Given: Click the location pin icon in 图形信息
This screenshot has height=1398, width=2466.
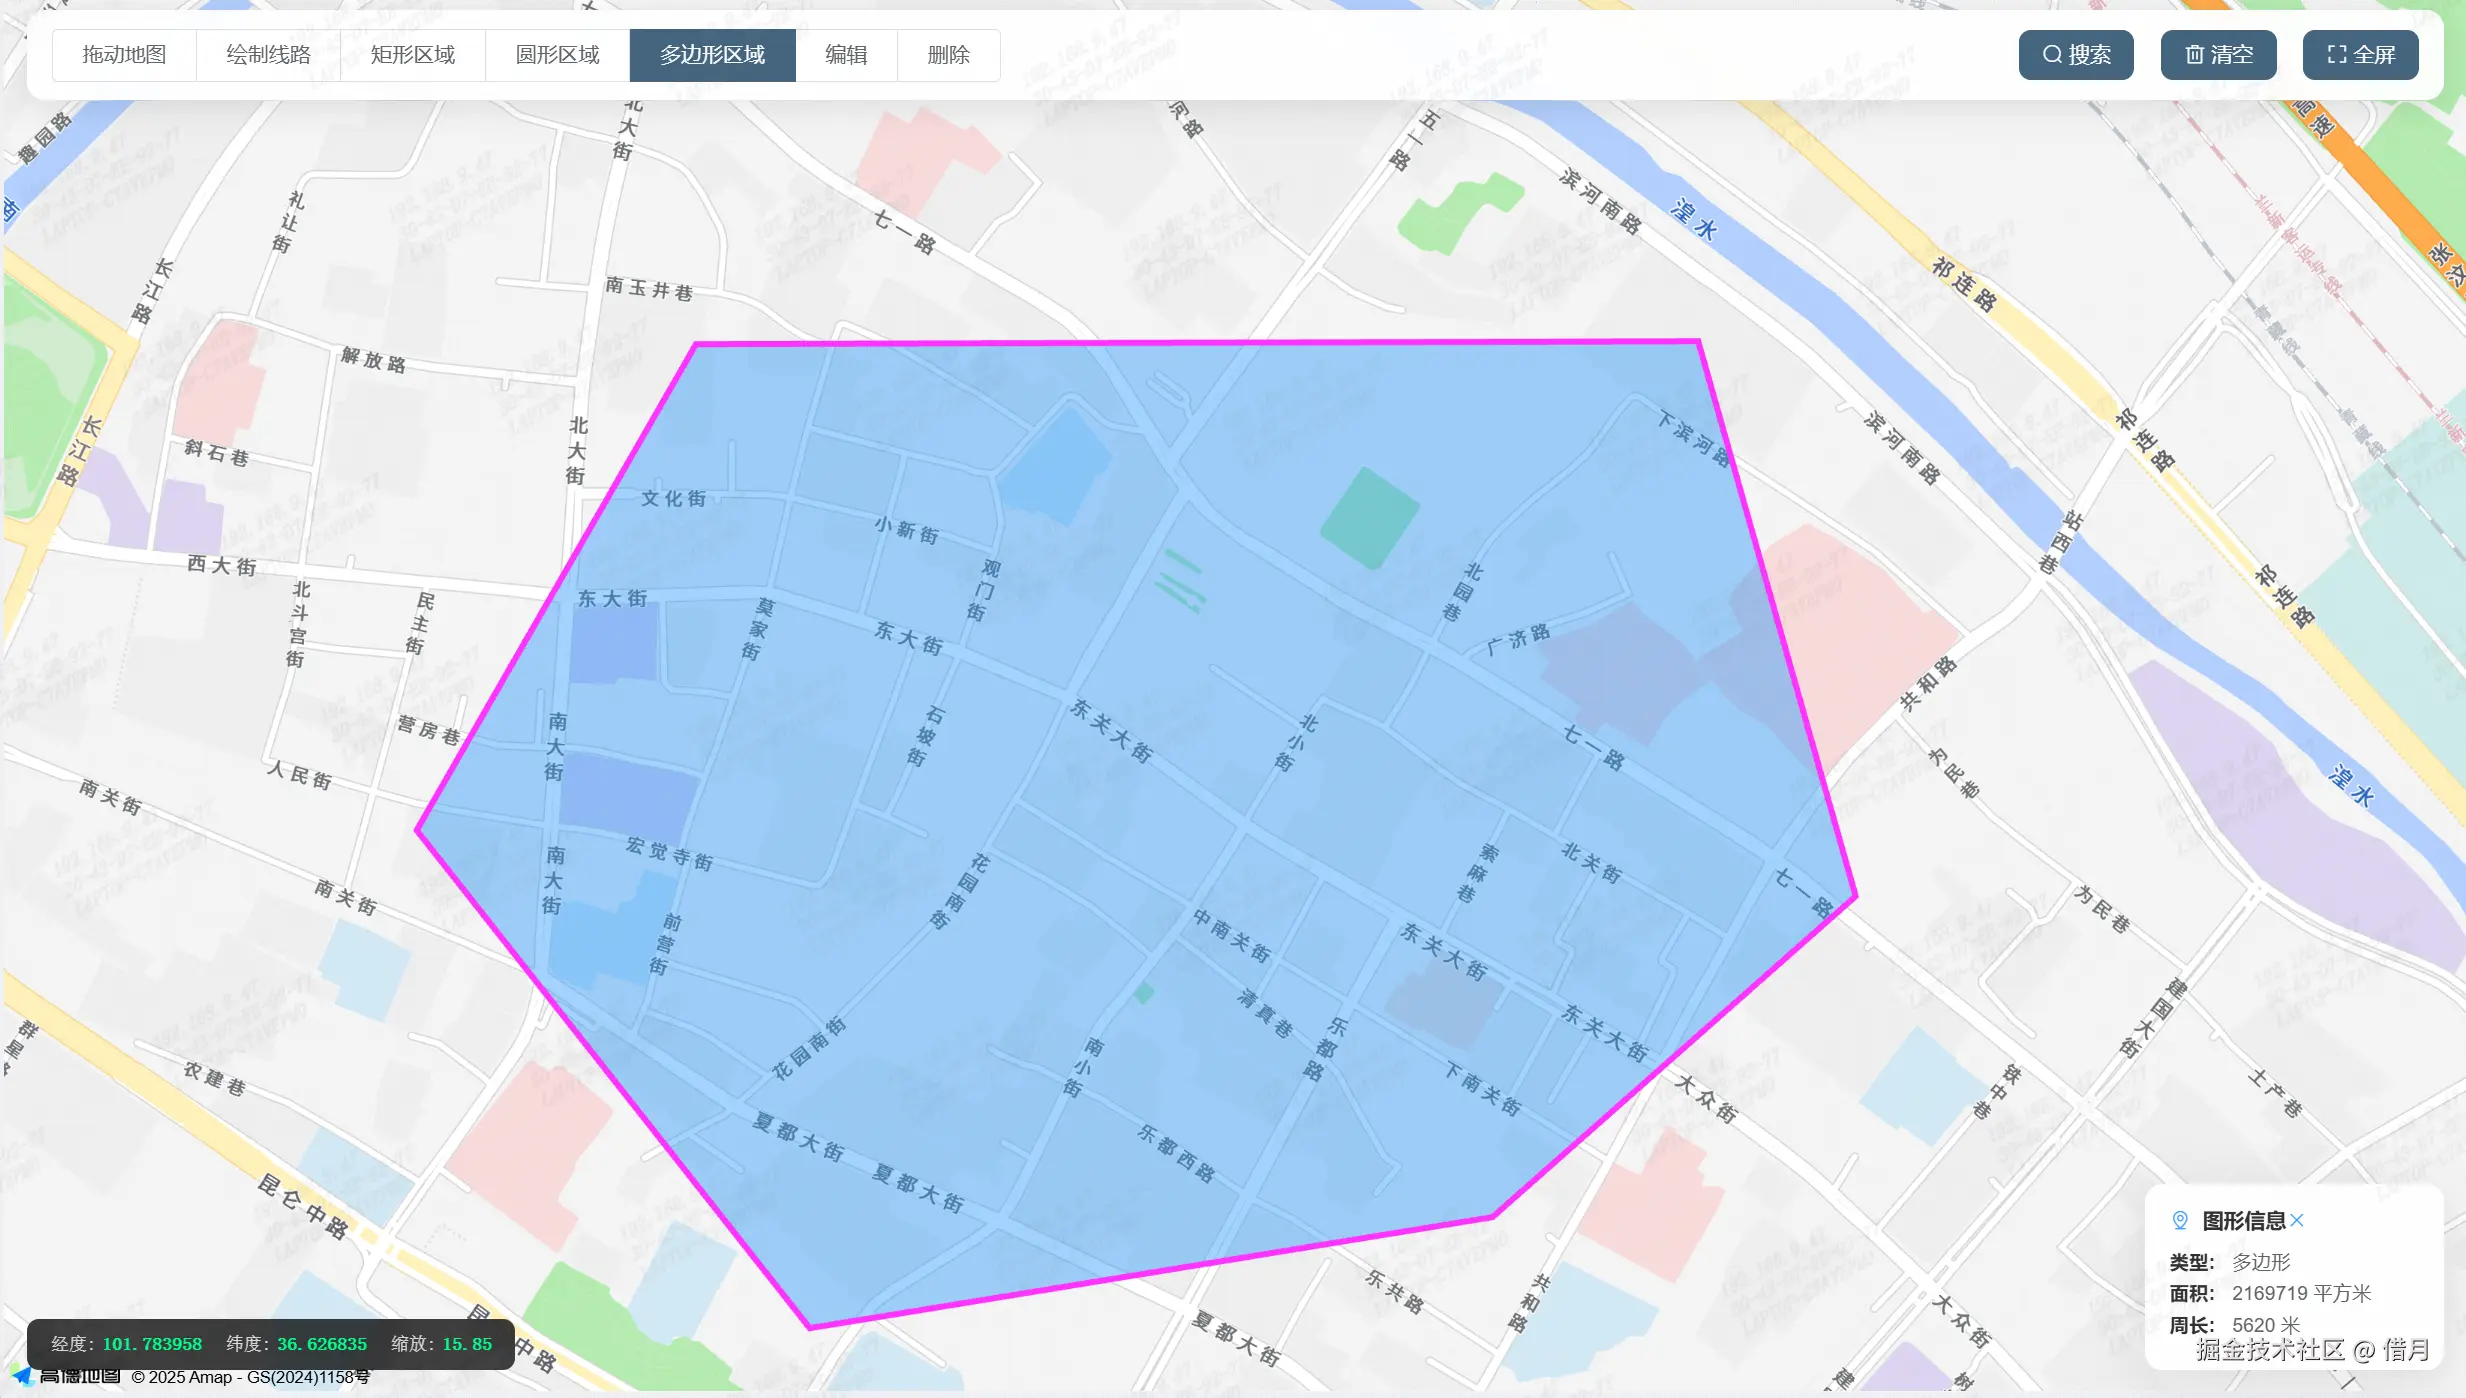Looking at the screenshot, I should coord(2180,1220).
